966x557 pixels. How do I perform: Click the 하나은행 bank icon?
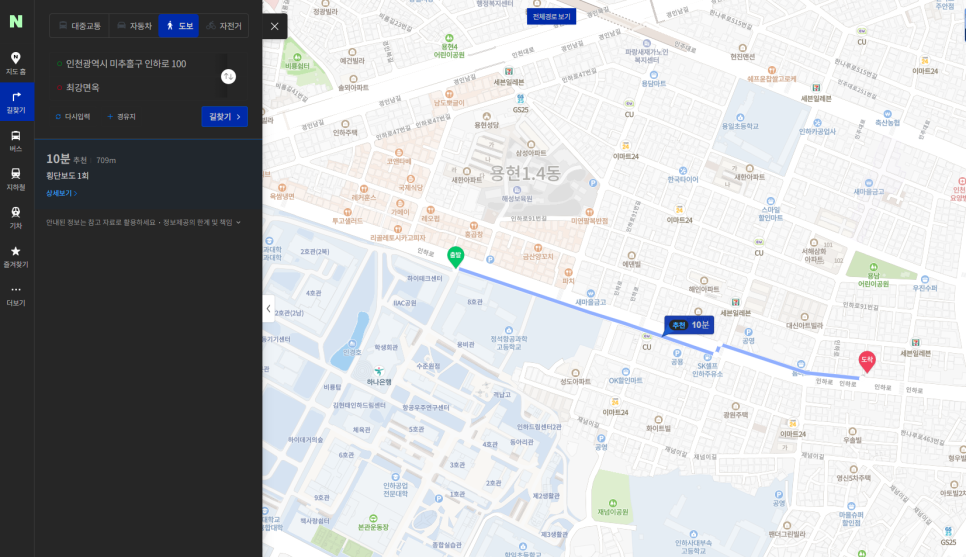click(x=379, y=372)
